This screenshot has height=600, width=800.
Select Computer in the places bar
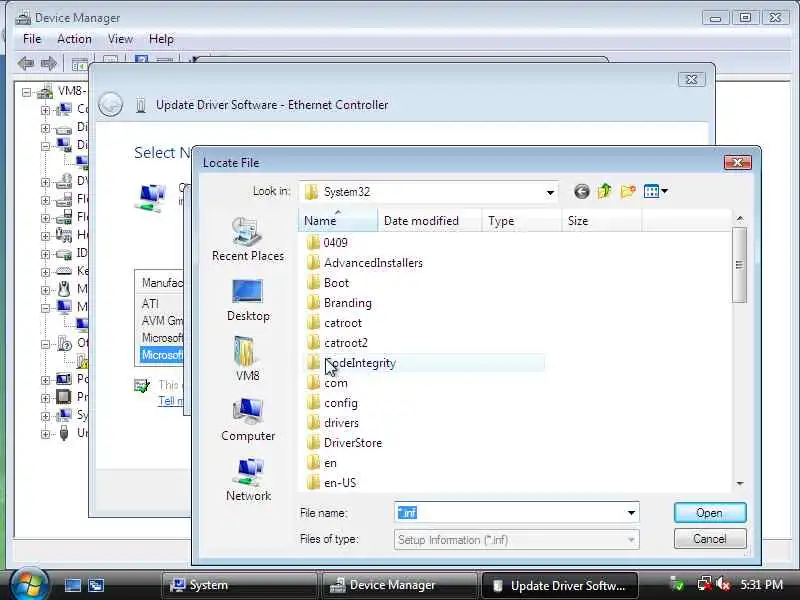click(248, 419)
